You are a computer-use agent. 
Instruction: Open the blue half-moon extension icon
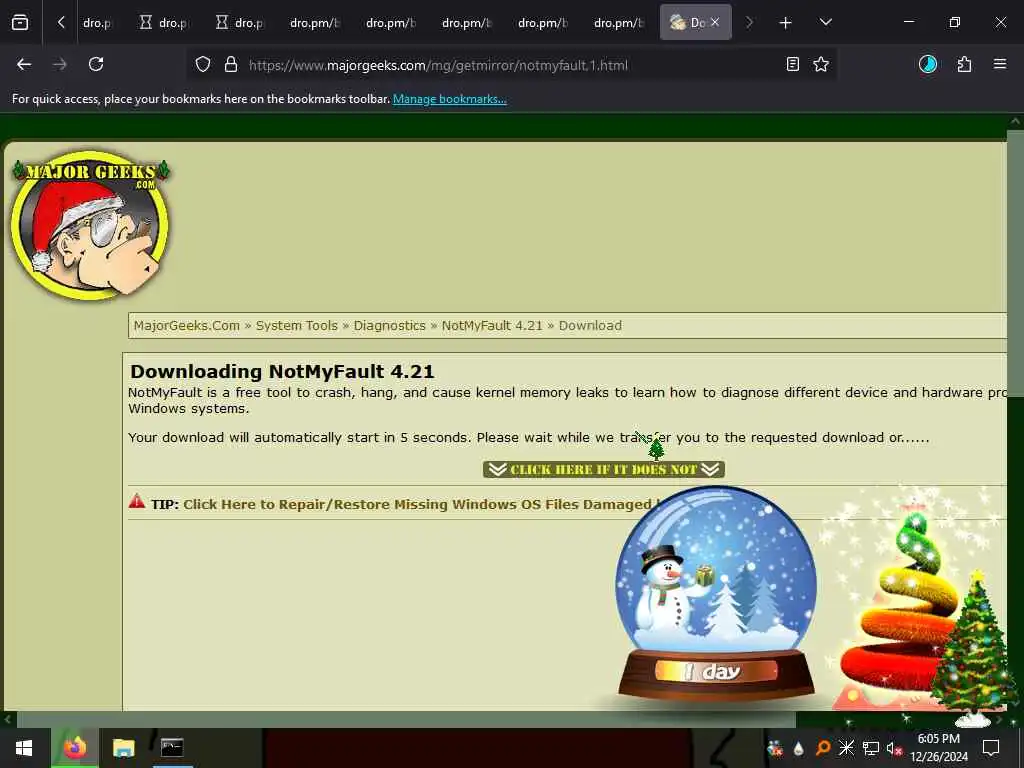(x=927, y=64)
